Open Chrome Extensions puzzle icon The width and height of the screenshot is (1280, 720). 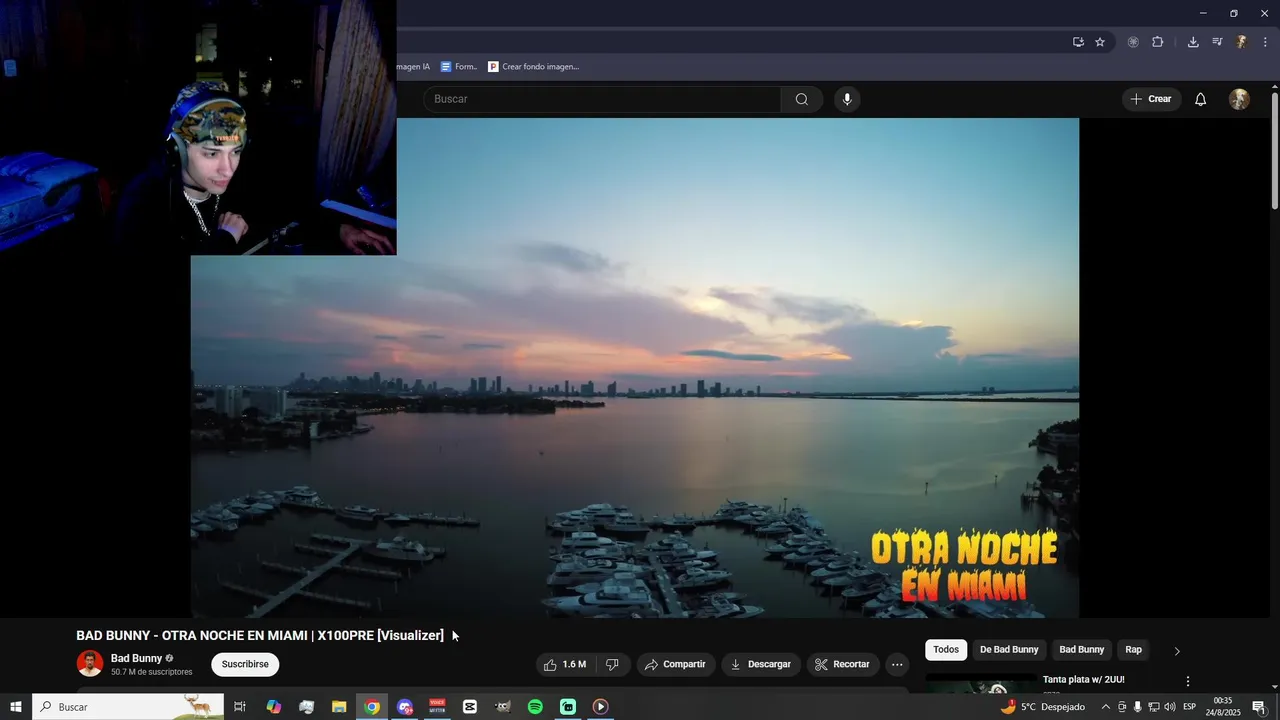(1158, 42)
